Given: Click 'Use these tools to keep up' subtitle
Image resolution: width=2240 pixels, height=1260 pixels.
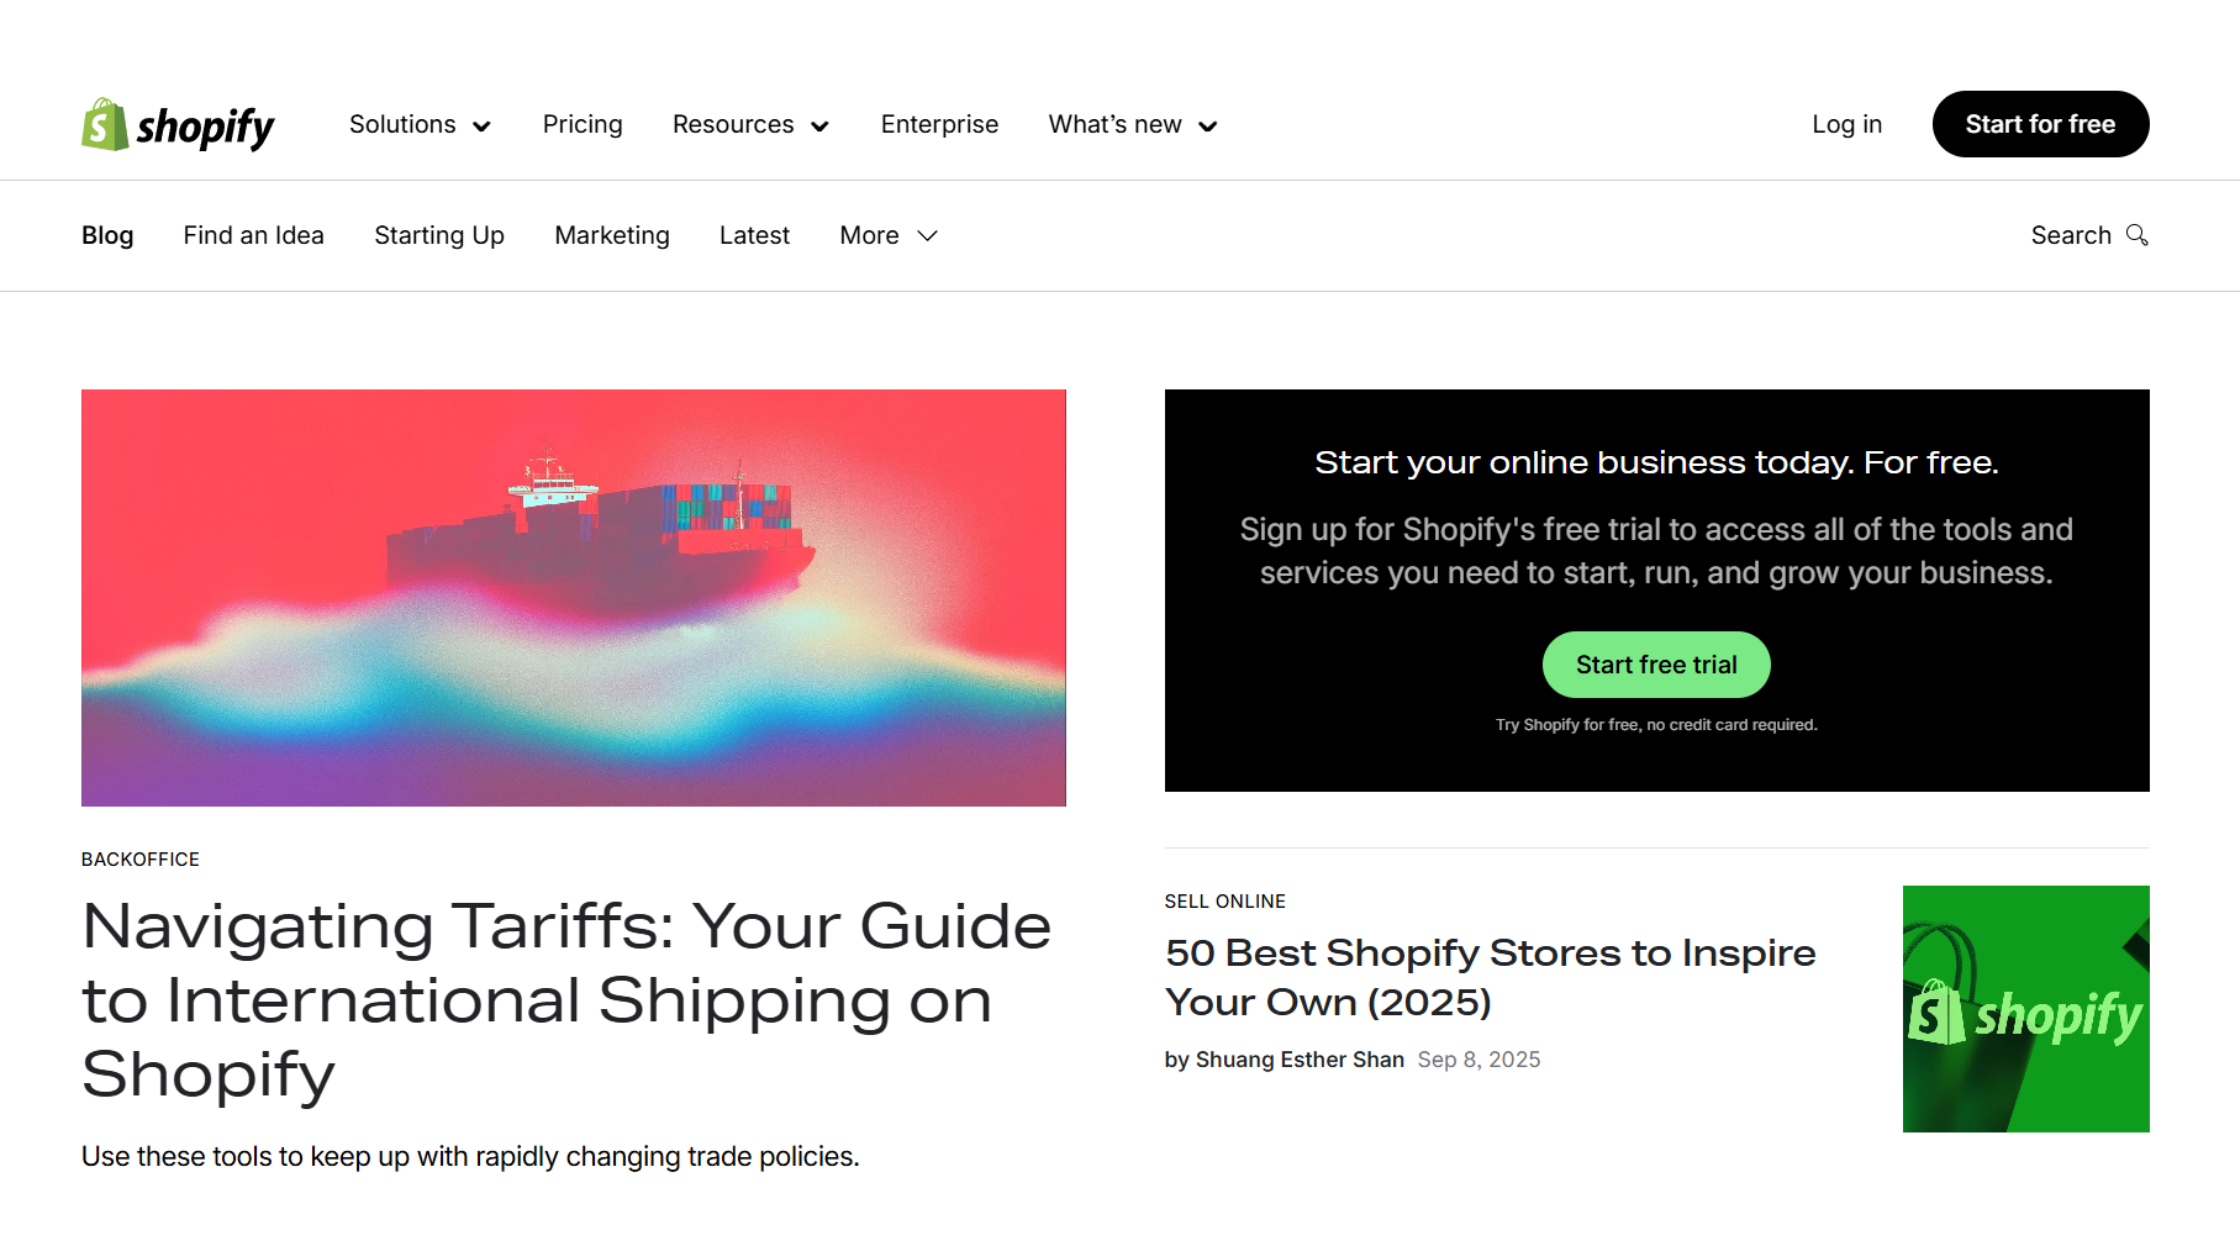Looking at the screenshot, I should click(470, 1156).
